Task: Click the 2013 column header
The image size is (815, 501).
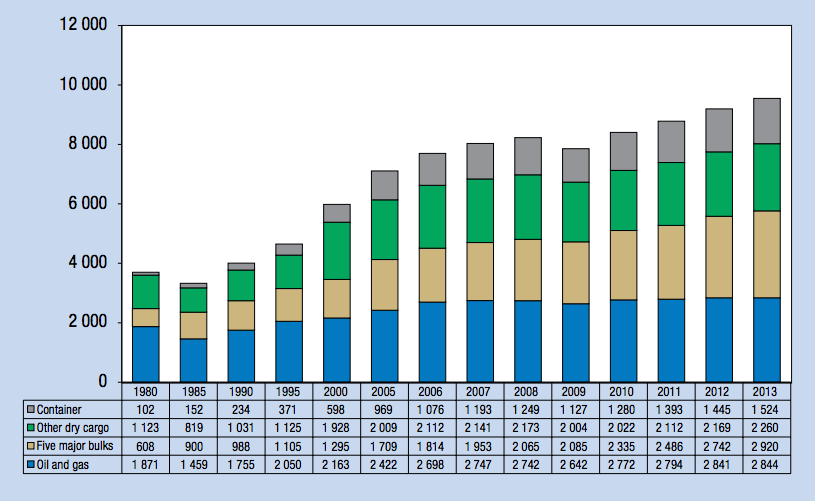Action: [765, 392]
